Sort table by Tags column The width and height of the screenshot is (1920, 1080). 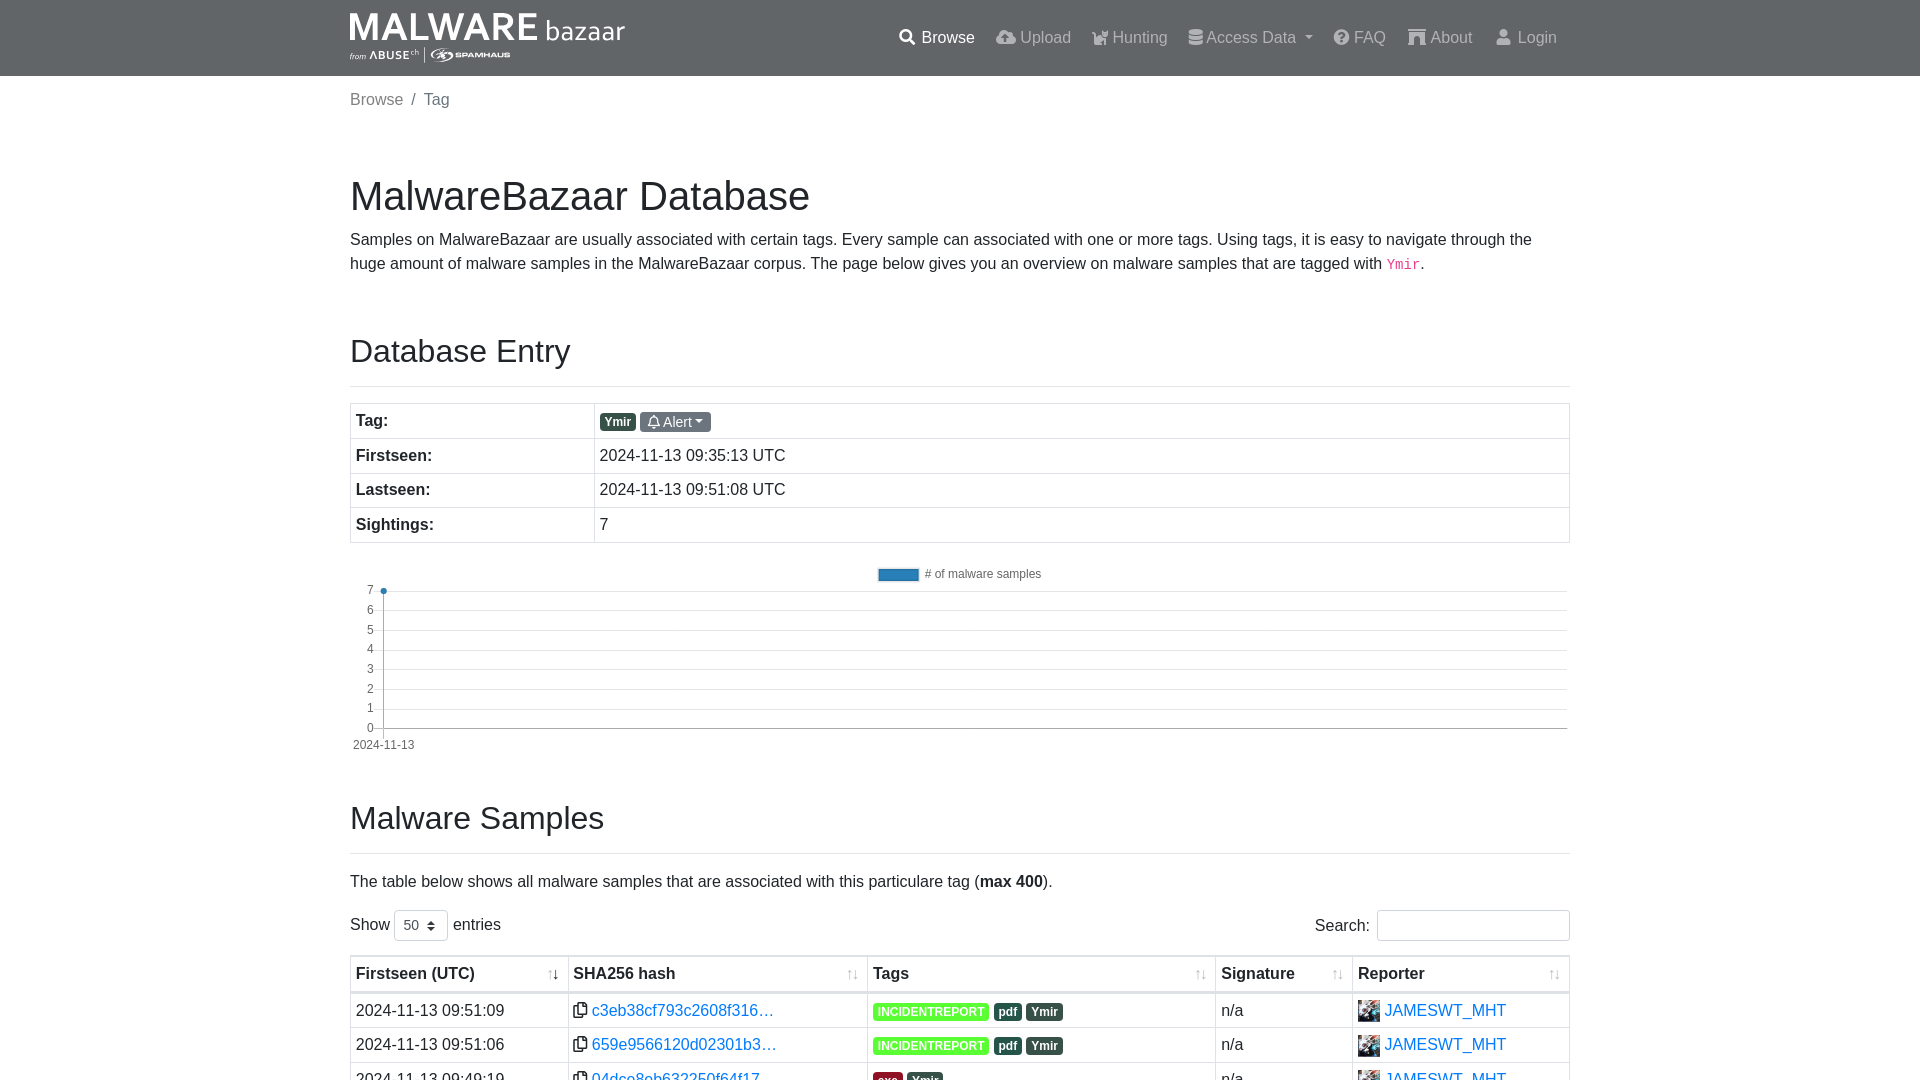coord(1041,974)
